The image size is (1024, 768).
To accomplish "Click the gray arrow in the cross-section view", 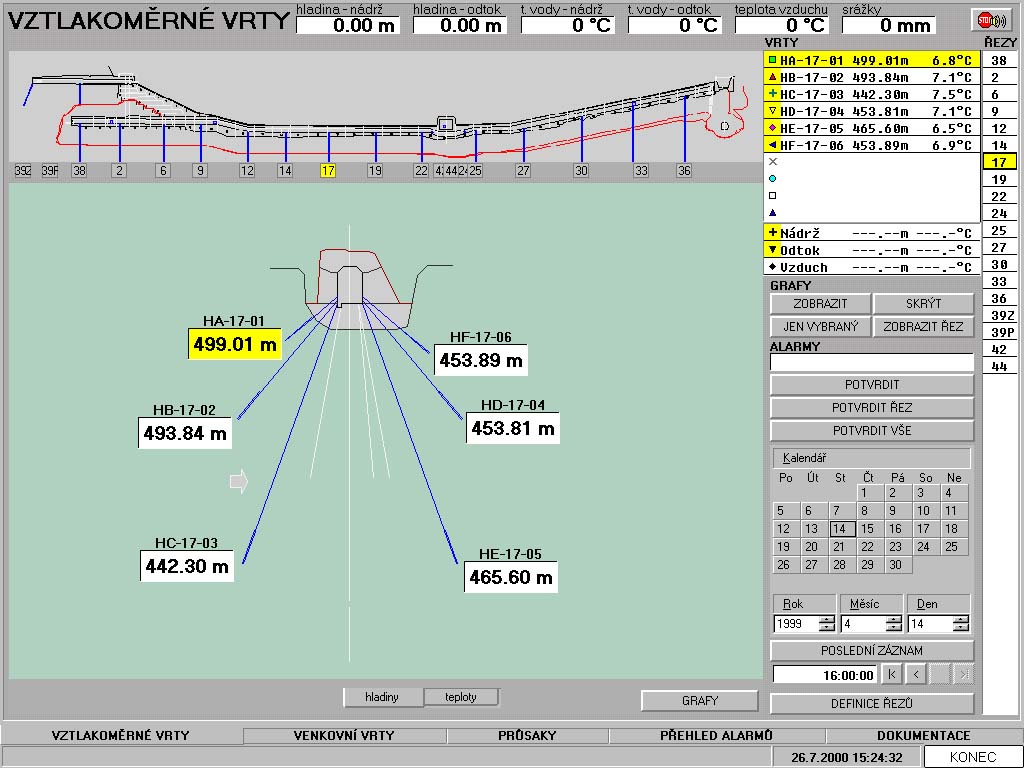I will coord(238,482).
